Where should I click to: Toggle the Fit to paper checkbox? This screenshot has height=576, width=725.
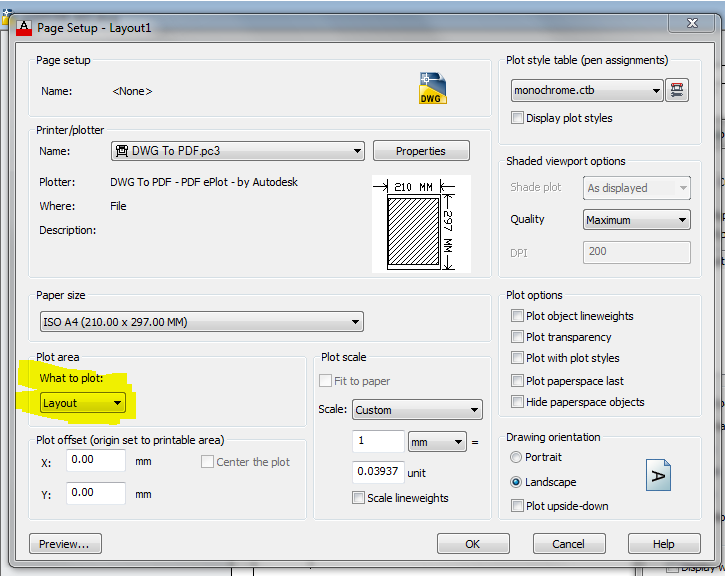click(326, 380)
